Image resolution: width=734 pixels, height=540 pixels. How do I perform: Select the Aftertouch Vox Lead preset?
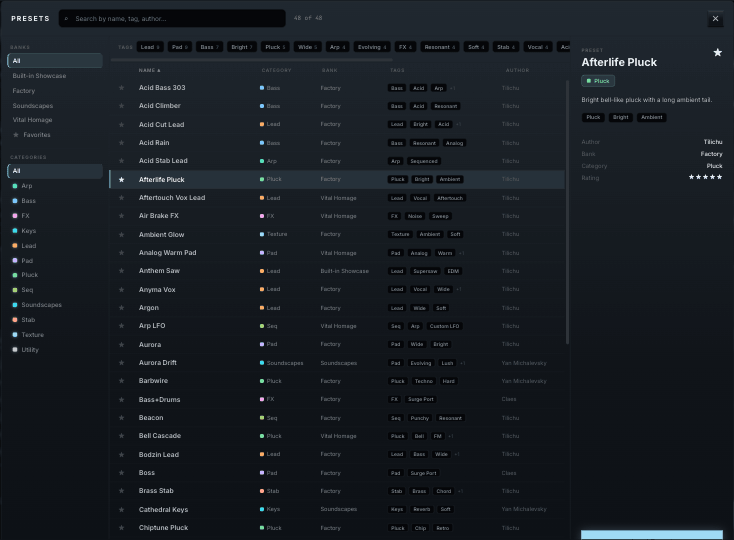[x=337, y=198]
